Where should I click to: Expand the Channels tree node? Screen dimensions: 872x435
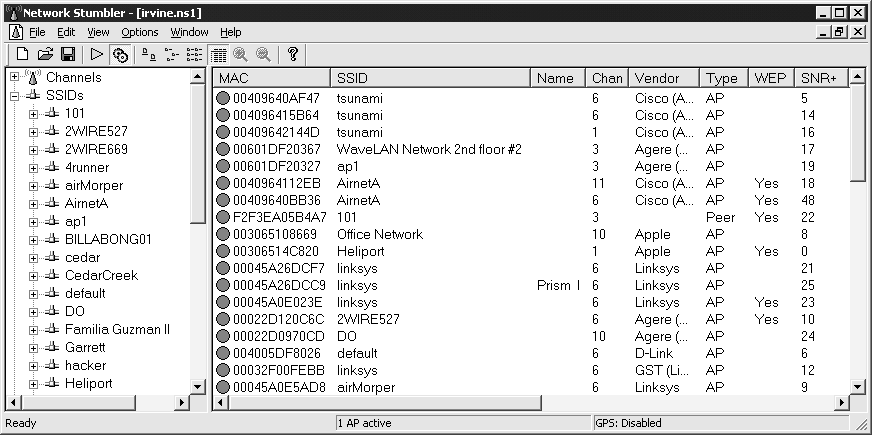coord(14,77)
